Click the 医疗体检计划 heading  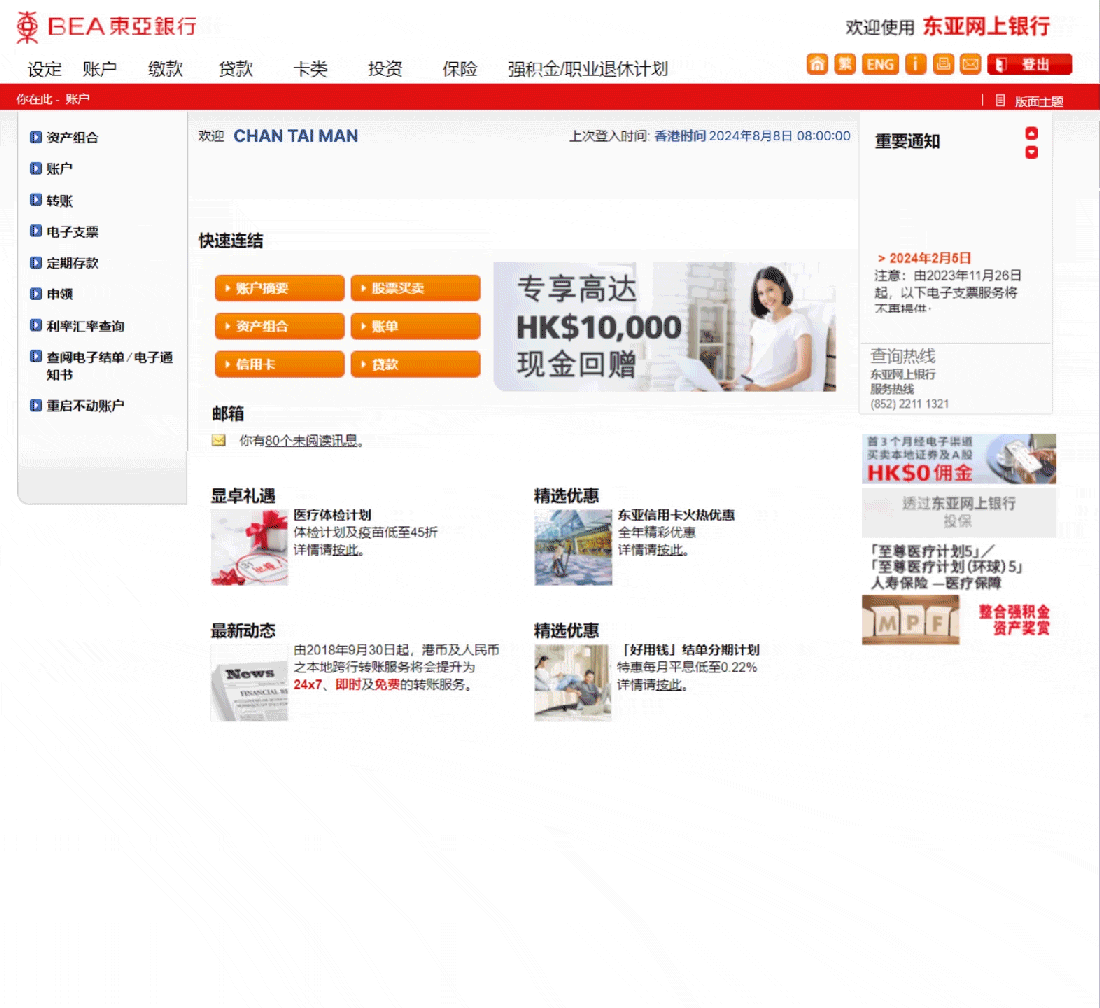coord(333,515)
